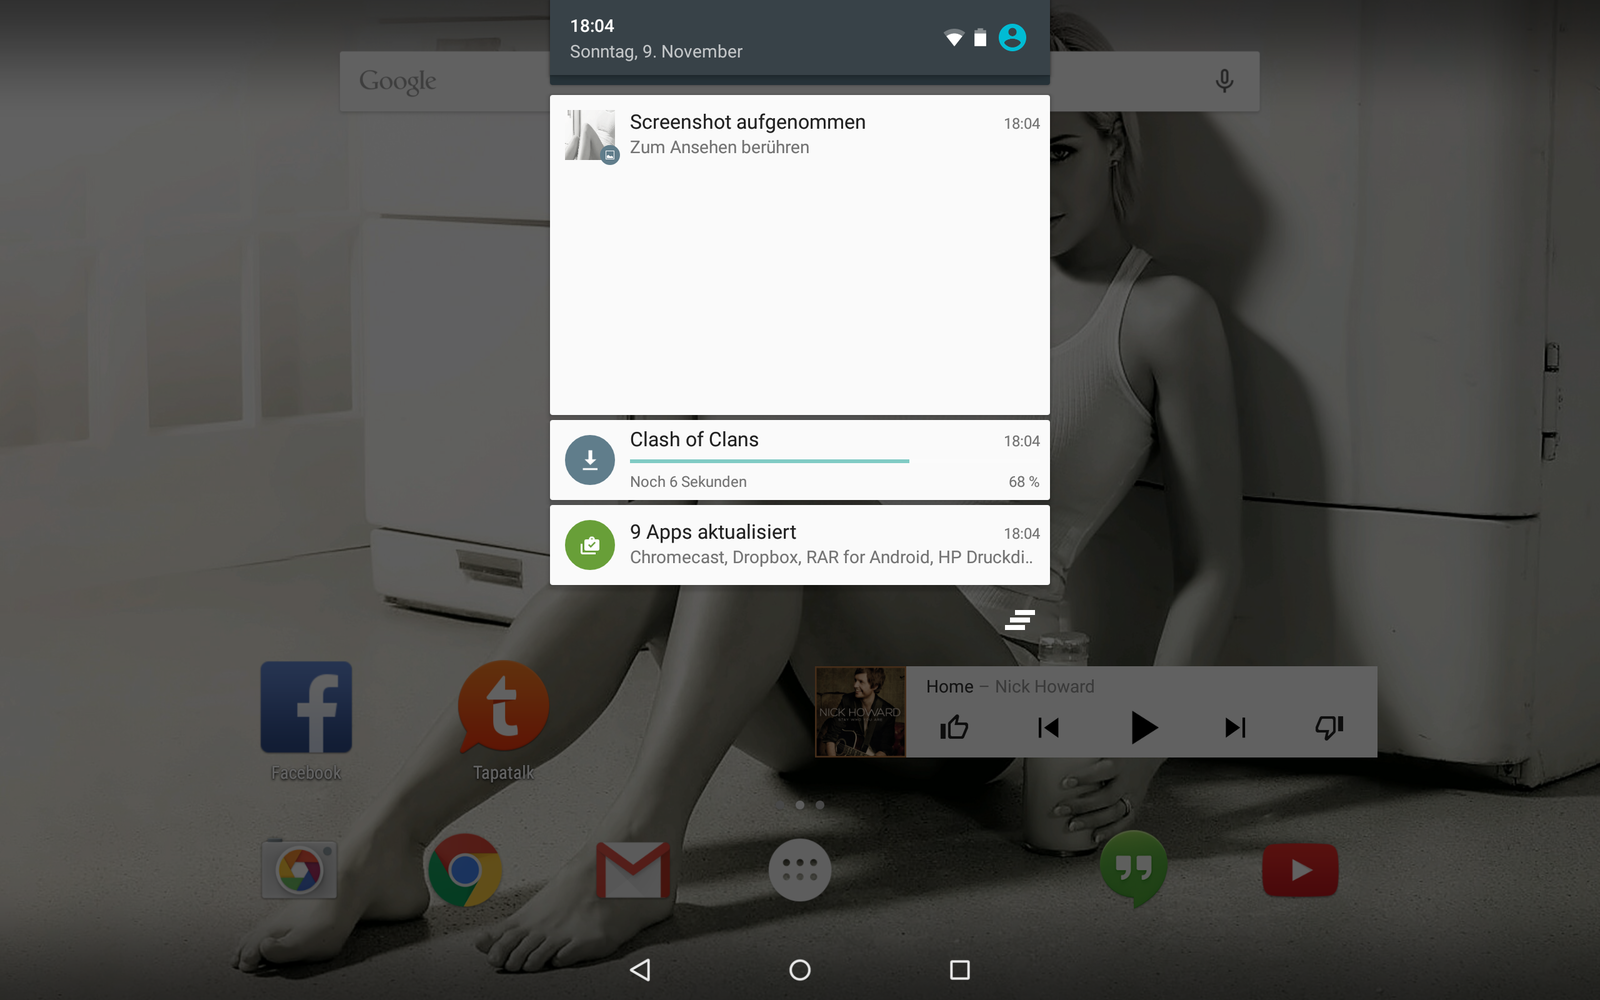Open the app drawer button

pyautogui.click(x=799, y=870)
